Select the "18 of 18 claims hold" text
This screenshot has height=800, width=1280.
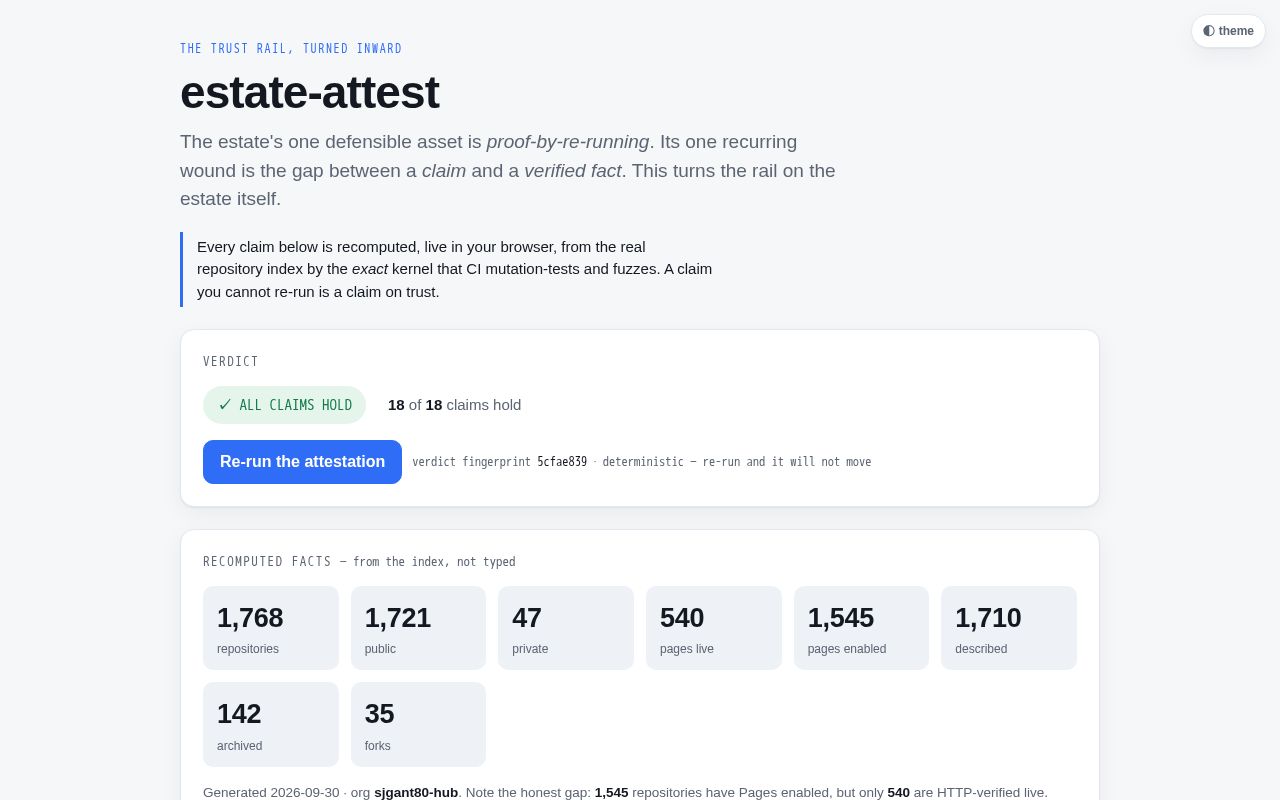[455, 405]
